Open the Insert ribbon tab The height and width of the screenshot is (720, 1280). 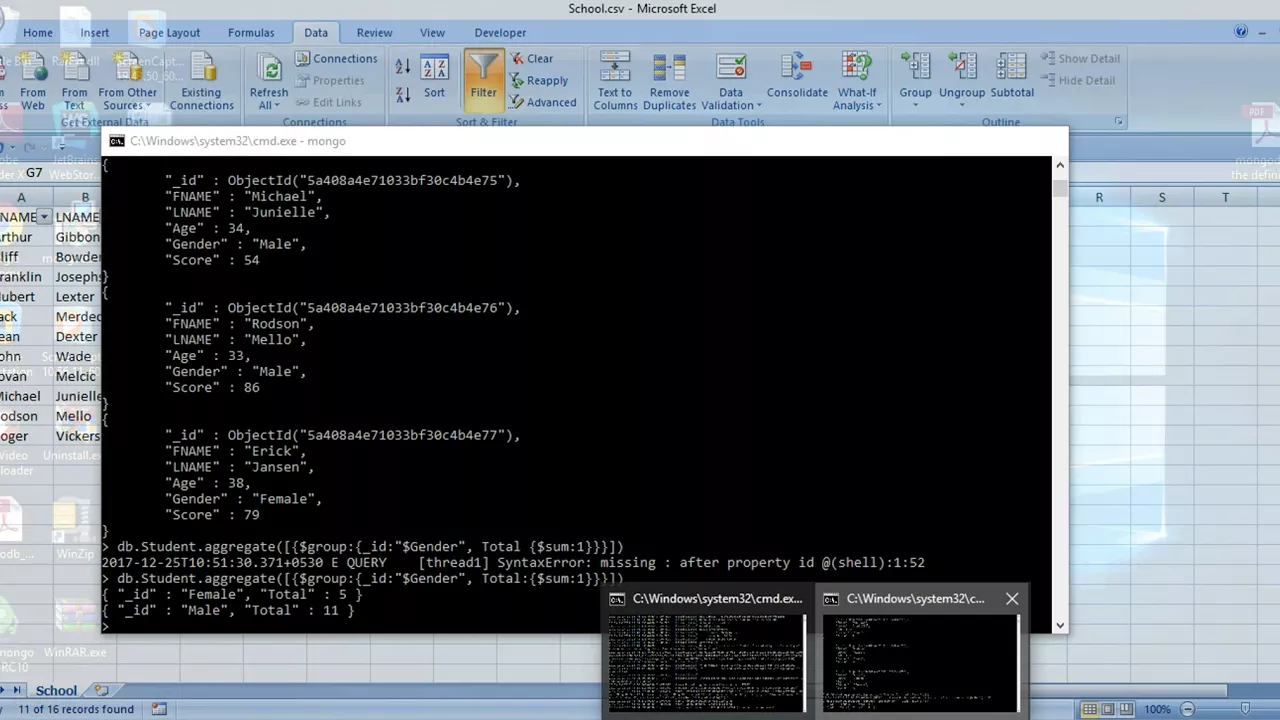pyautogui.click(x=95, y=33)
